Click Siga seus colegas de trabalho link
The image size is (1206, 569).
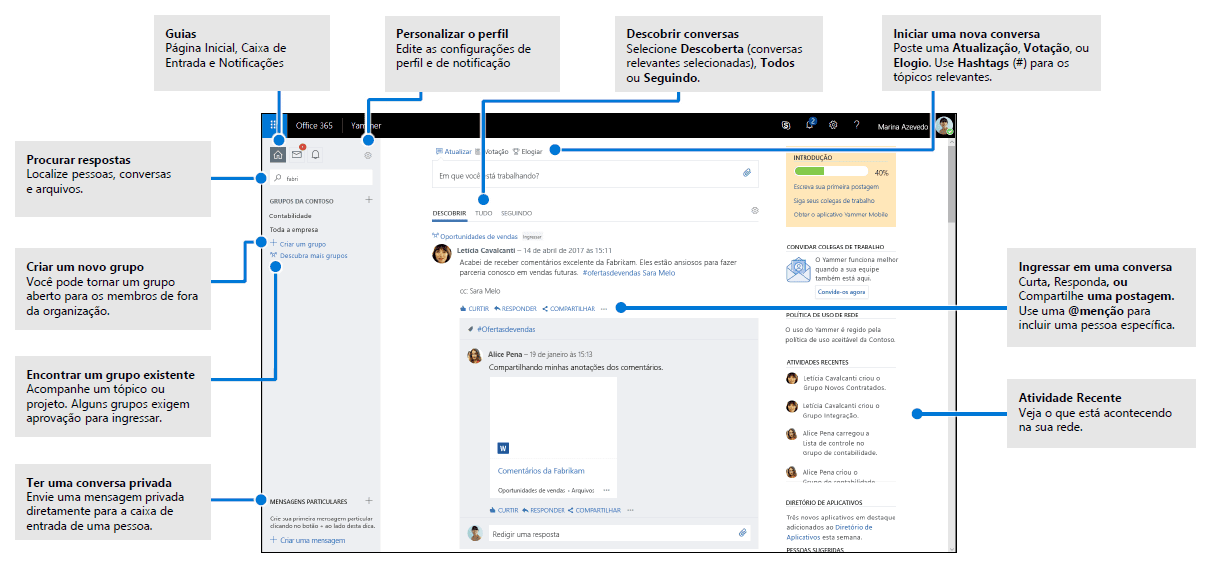pos(834,200)
